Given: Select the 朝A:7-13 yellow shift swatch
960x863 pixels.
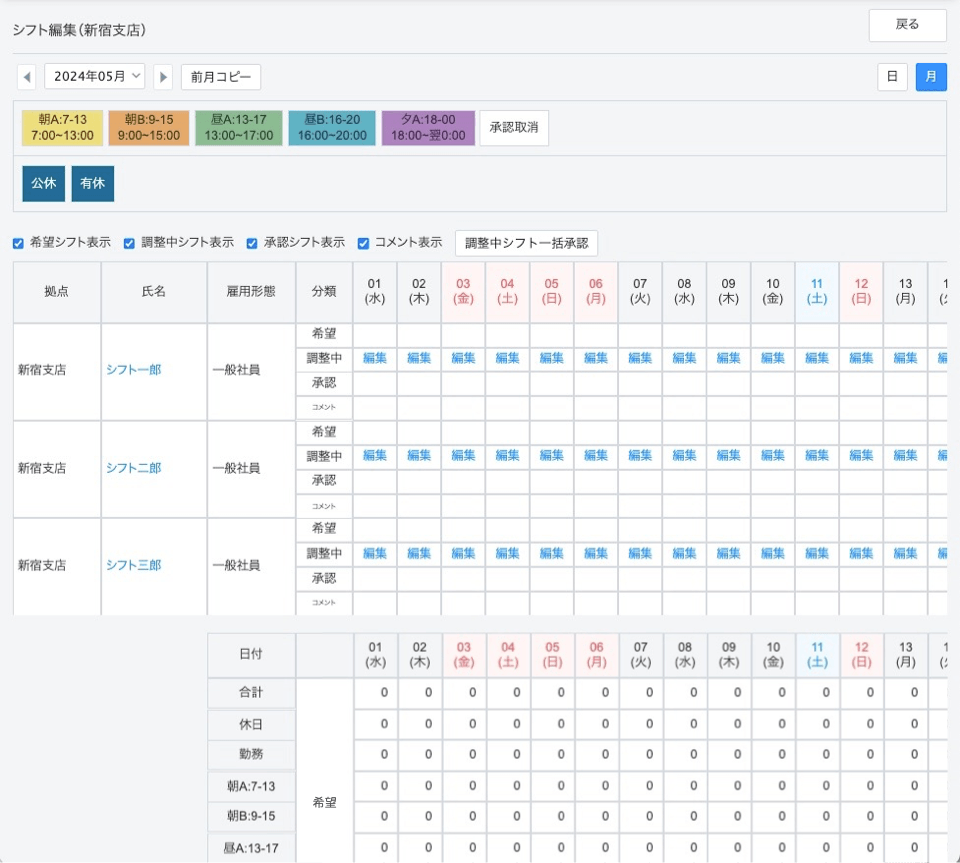Looking at the screenshot, I should coord(62,128).
